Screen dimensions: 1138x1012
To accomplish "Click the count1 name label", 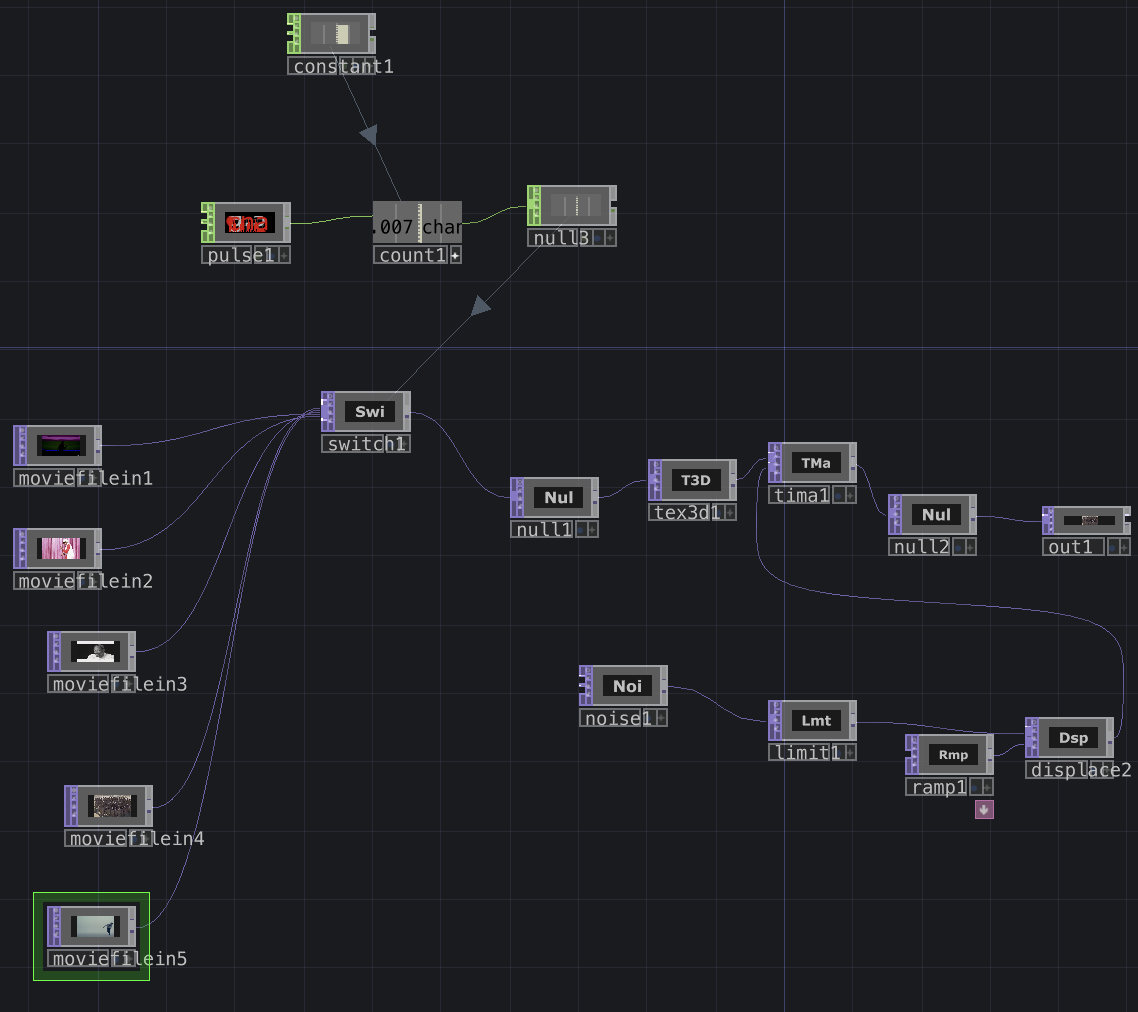I will (411, 255).
